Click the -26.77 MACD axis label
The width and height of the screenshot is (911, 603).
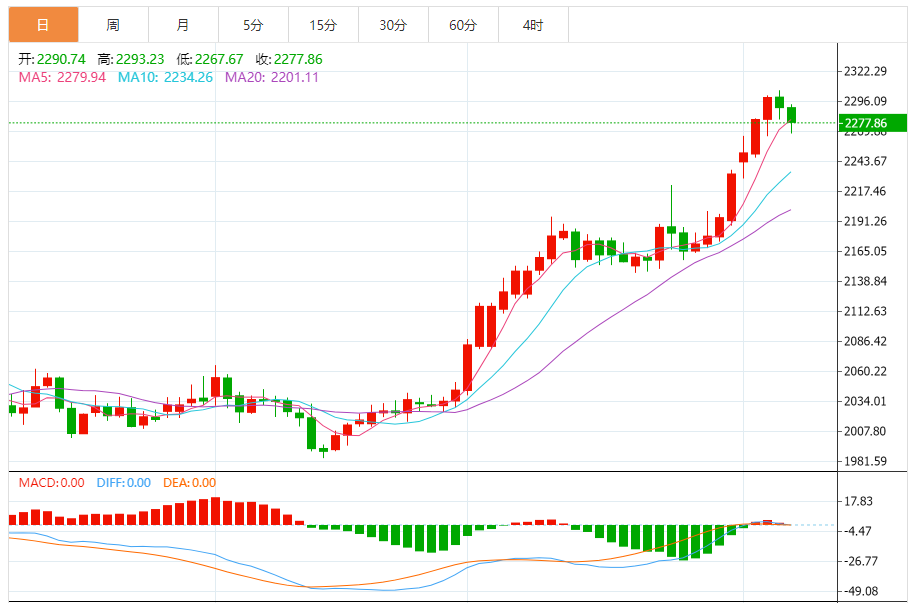click(x=861, y=561)
